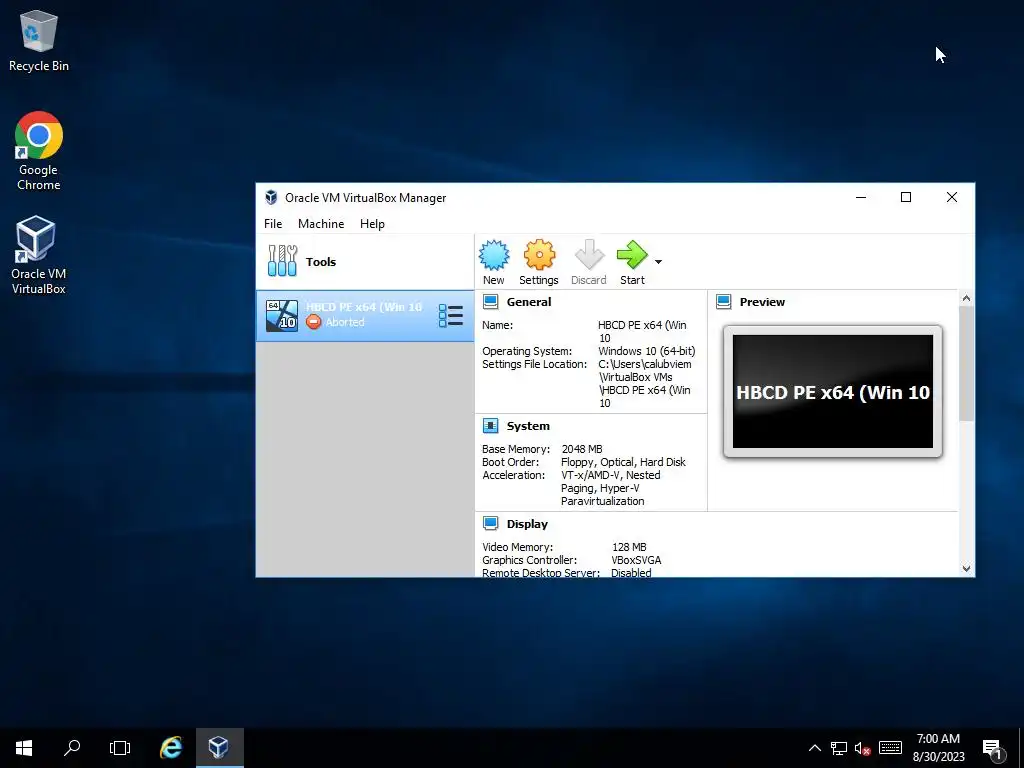
Task: Click the VBoxSVGA graphics controller value
Action: (636, 560)
